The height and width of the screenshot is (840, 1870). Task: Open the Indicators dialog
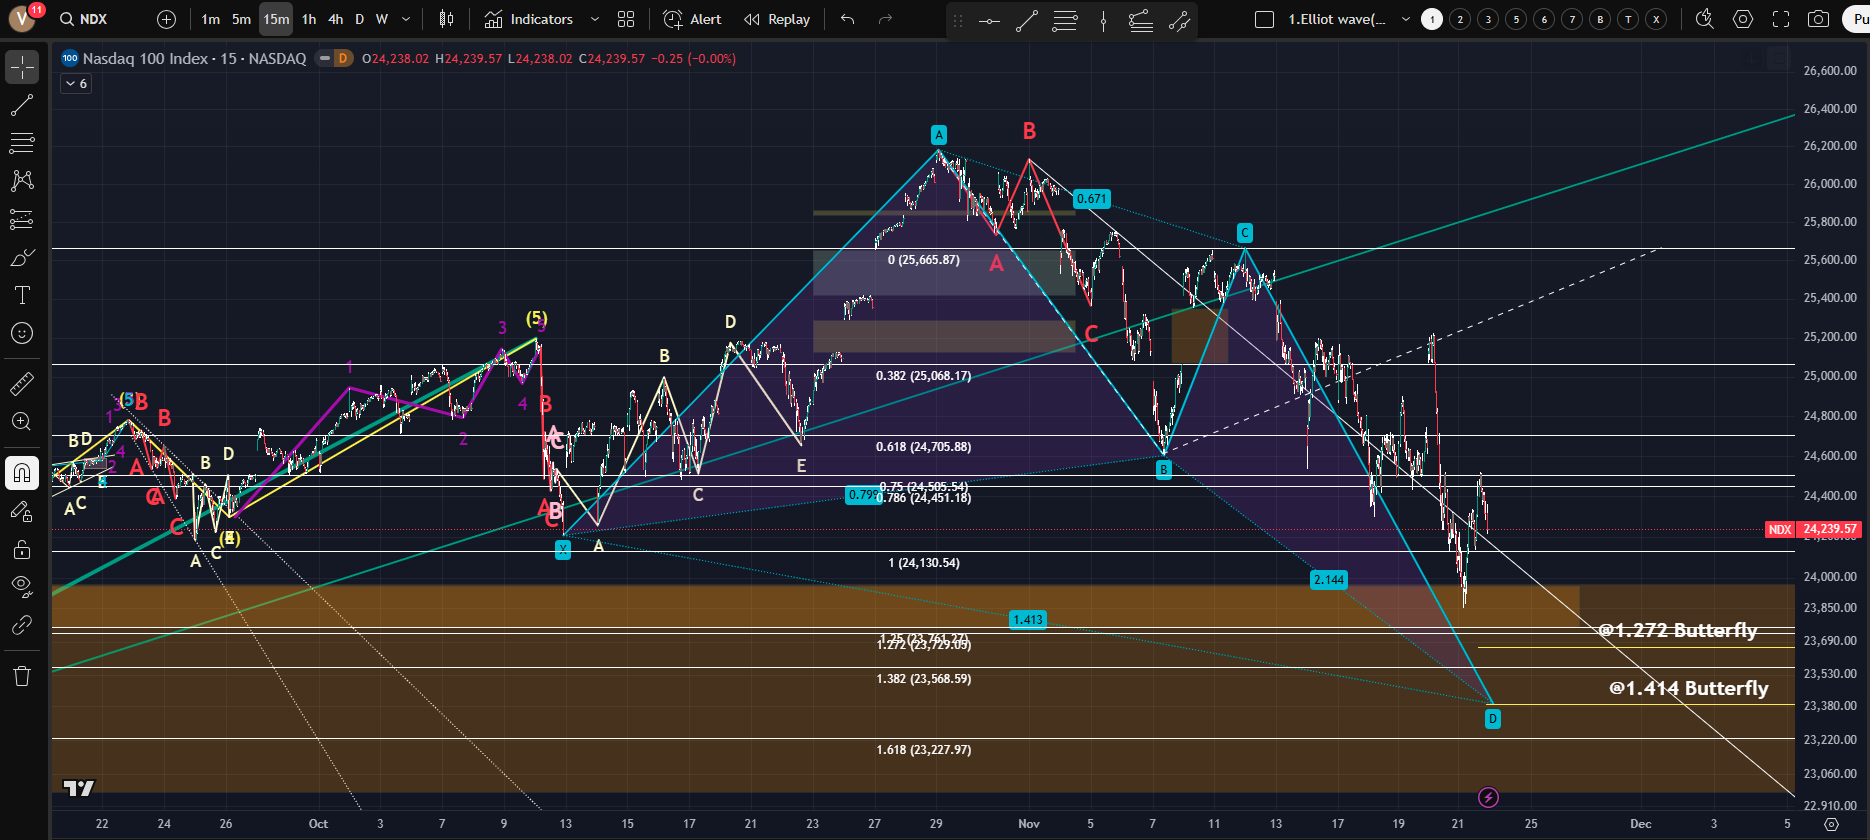click(x=529, y=19)
